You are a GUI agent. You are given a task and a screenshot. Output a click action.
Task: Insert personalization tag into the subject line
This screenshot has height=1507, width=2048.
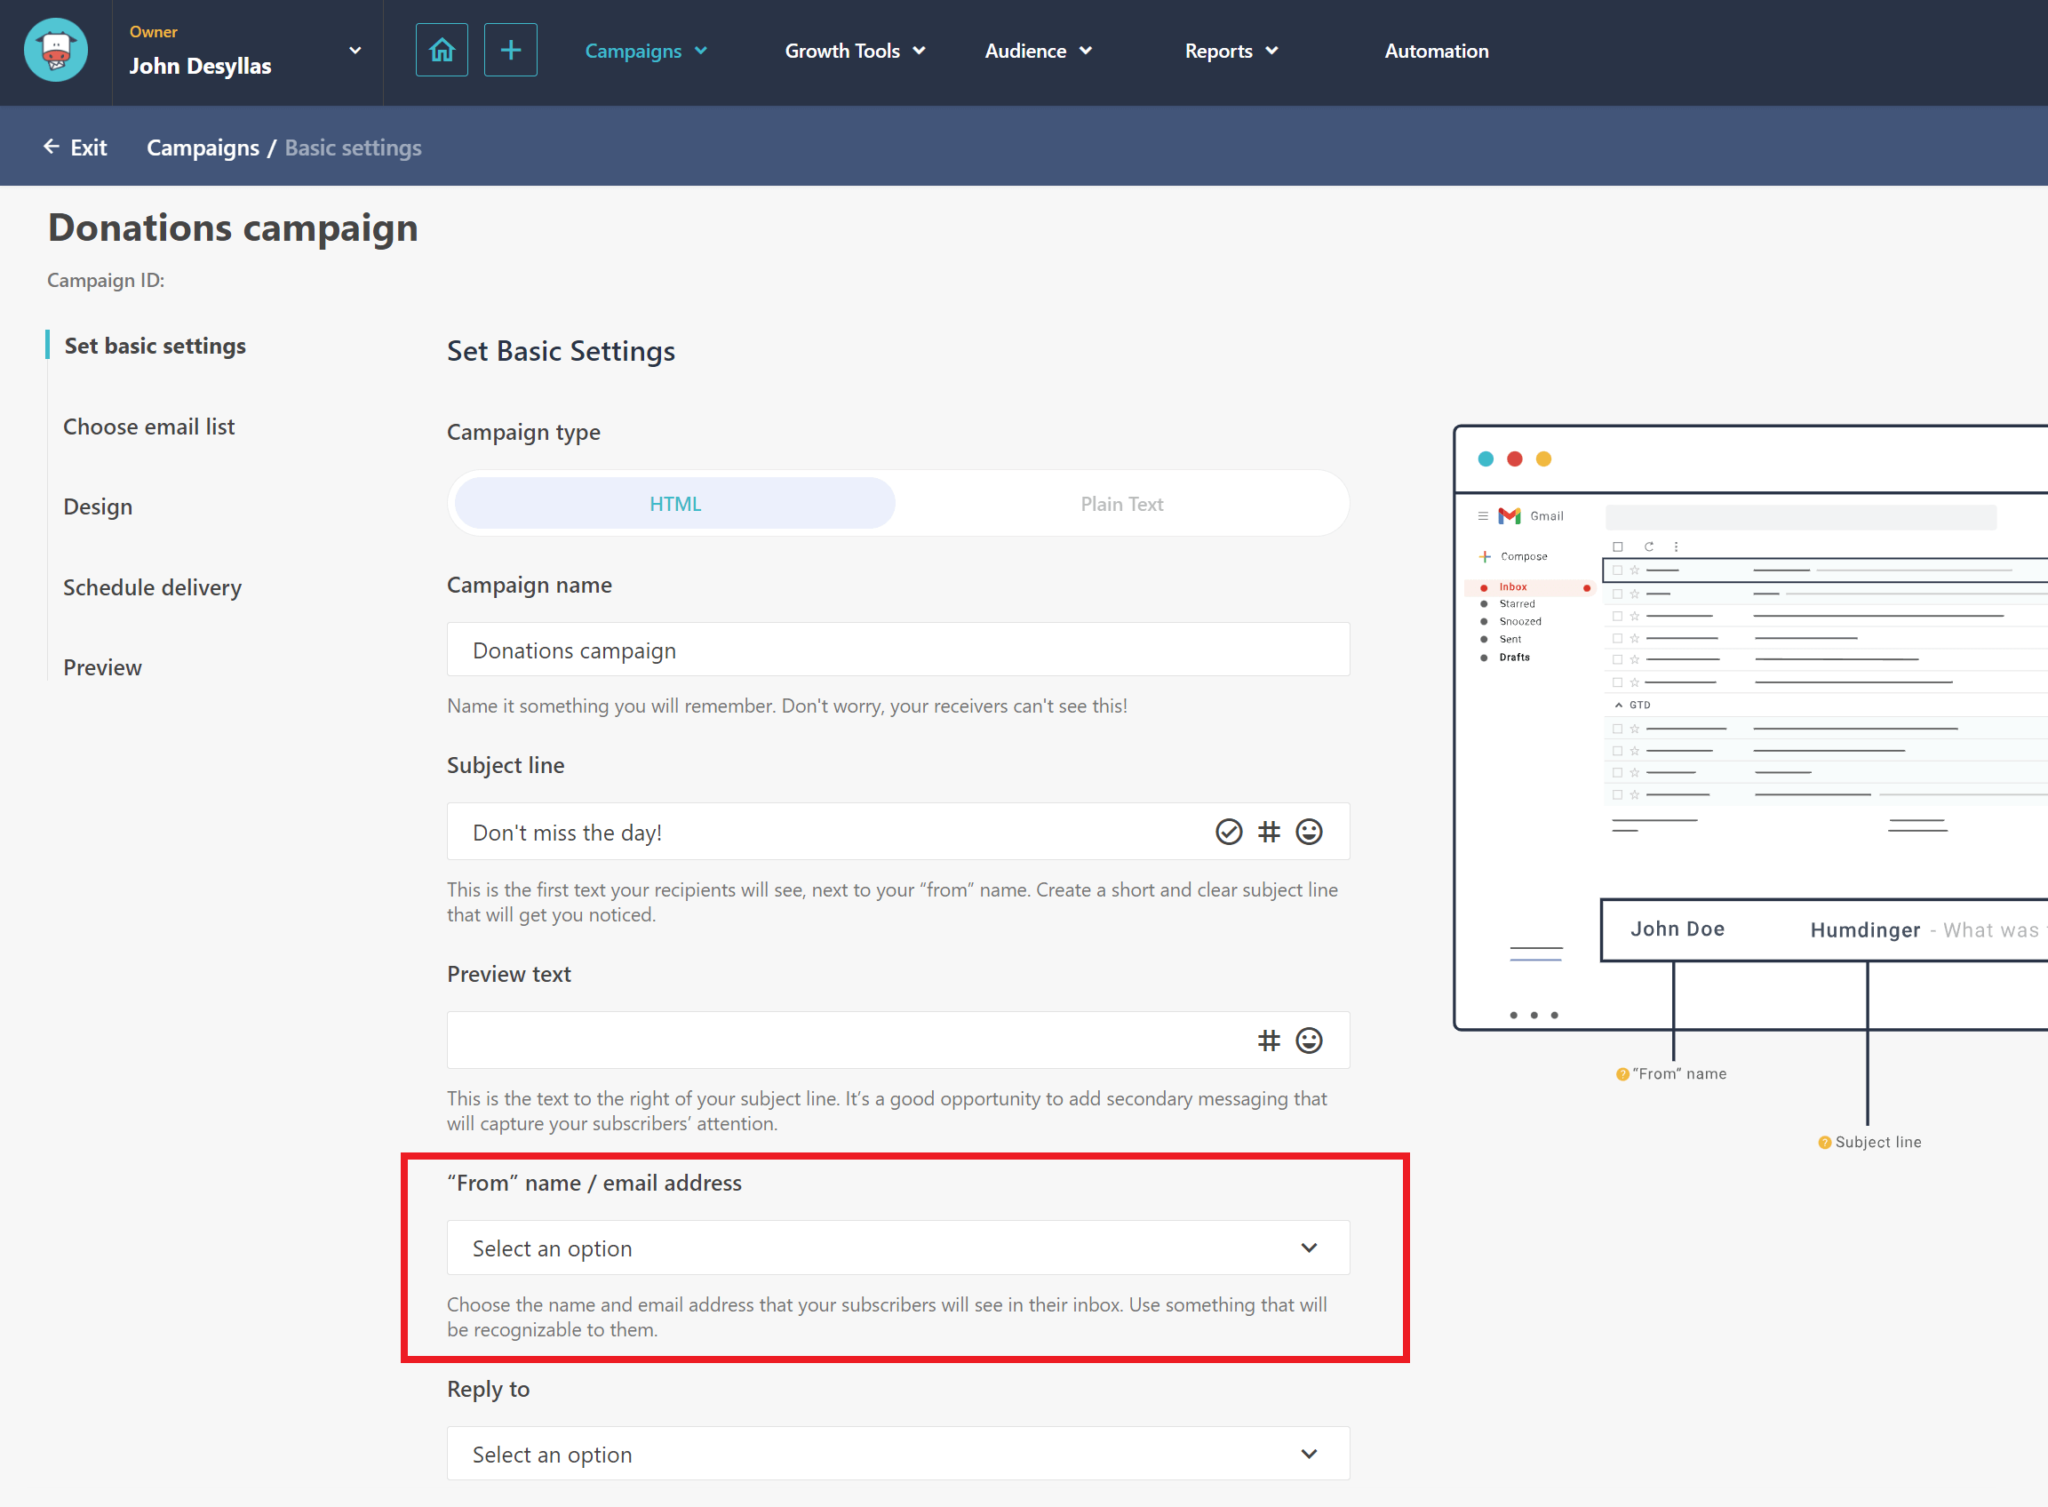tap(1269, 831)
